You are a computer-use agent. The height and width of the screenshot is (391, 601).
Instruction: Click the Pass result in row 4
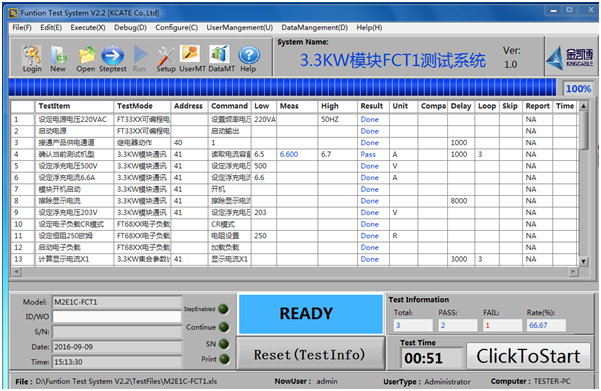[x=368, y=154]
